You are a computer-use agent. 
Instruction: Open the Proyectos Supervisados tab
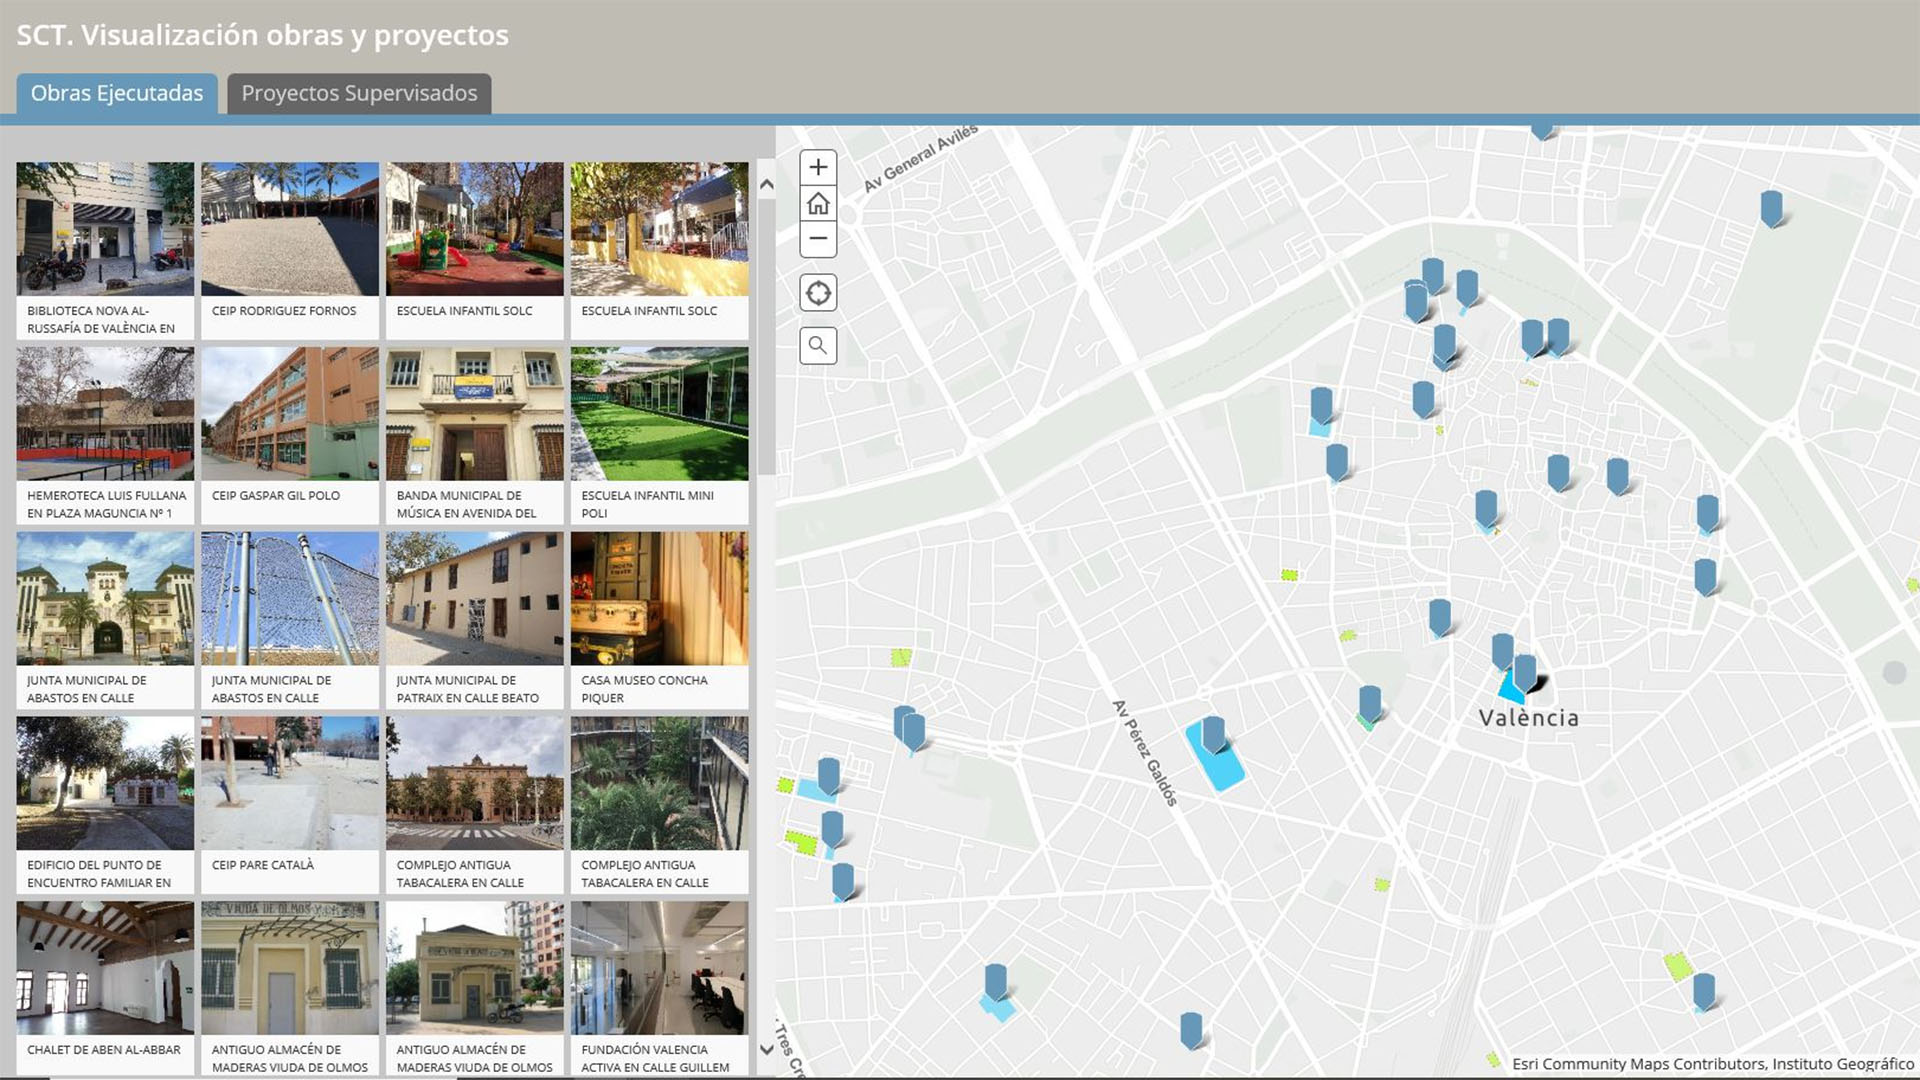point(359,93)
